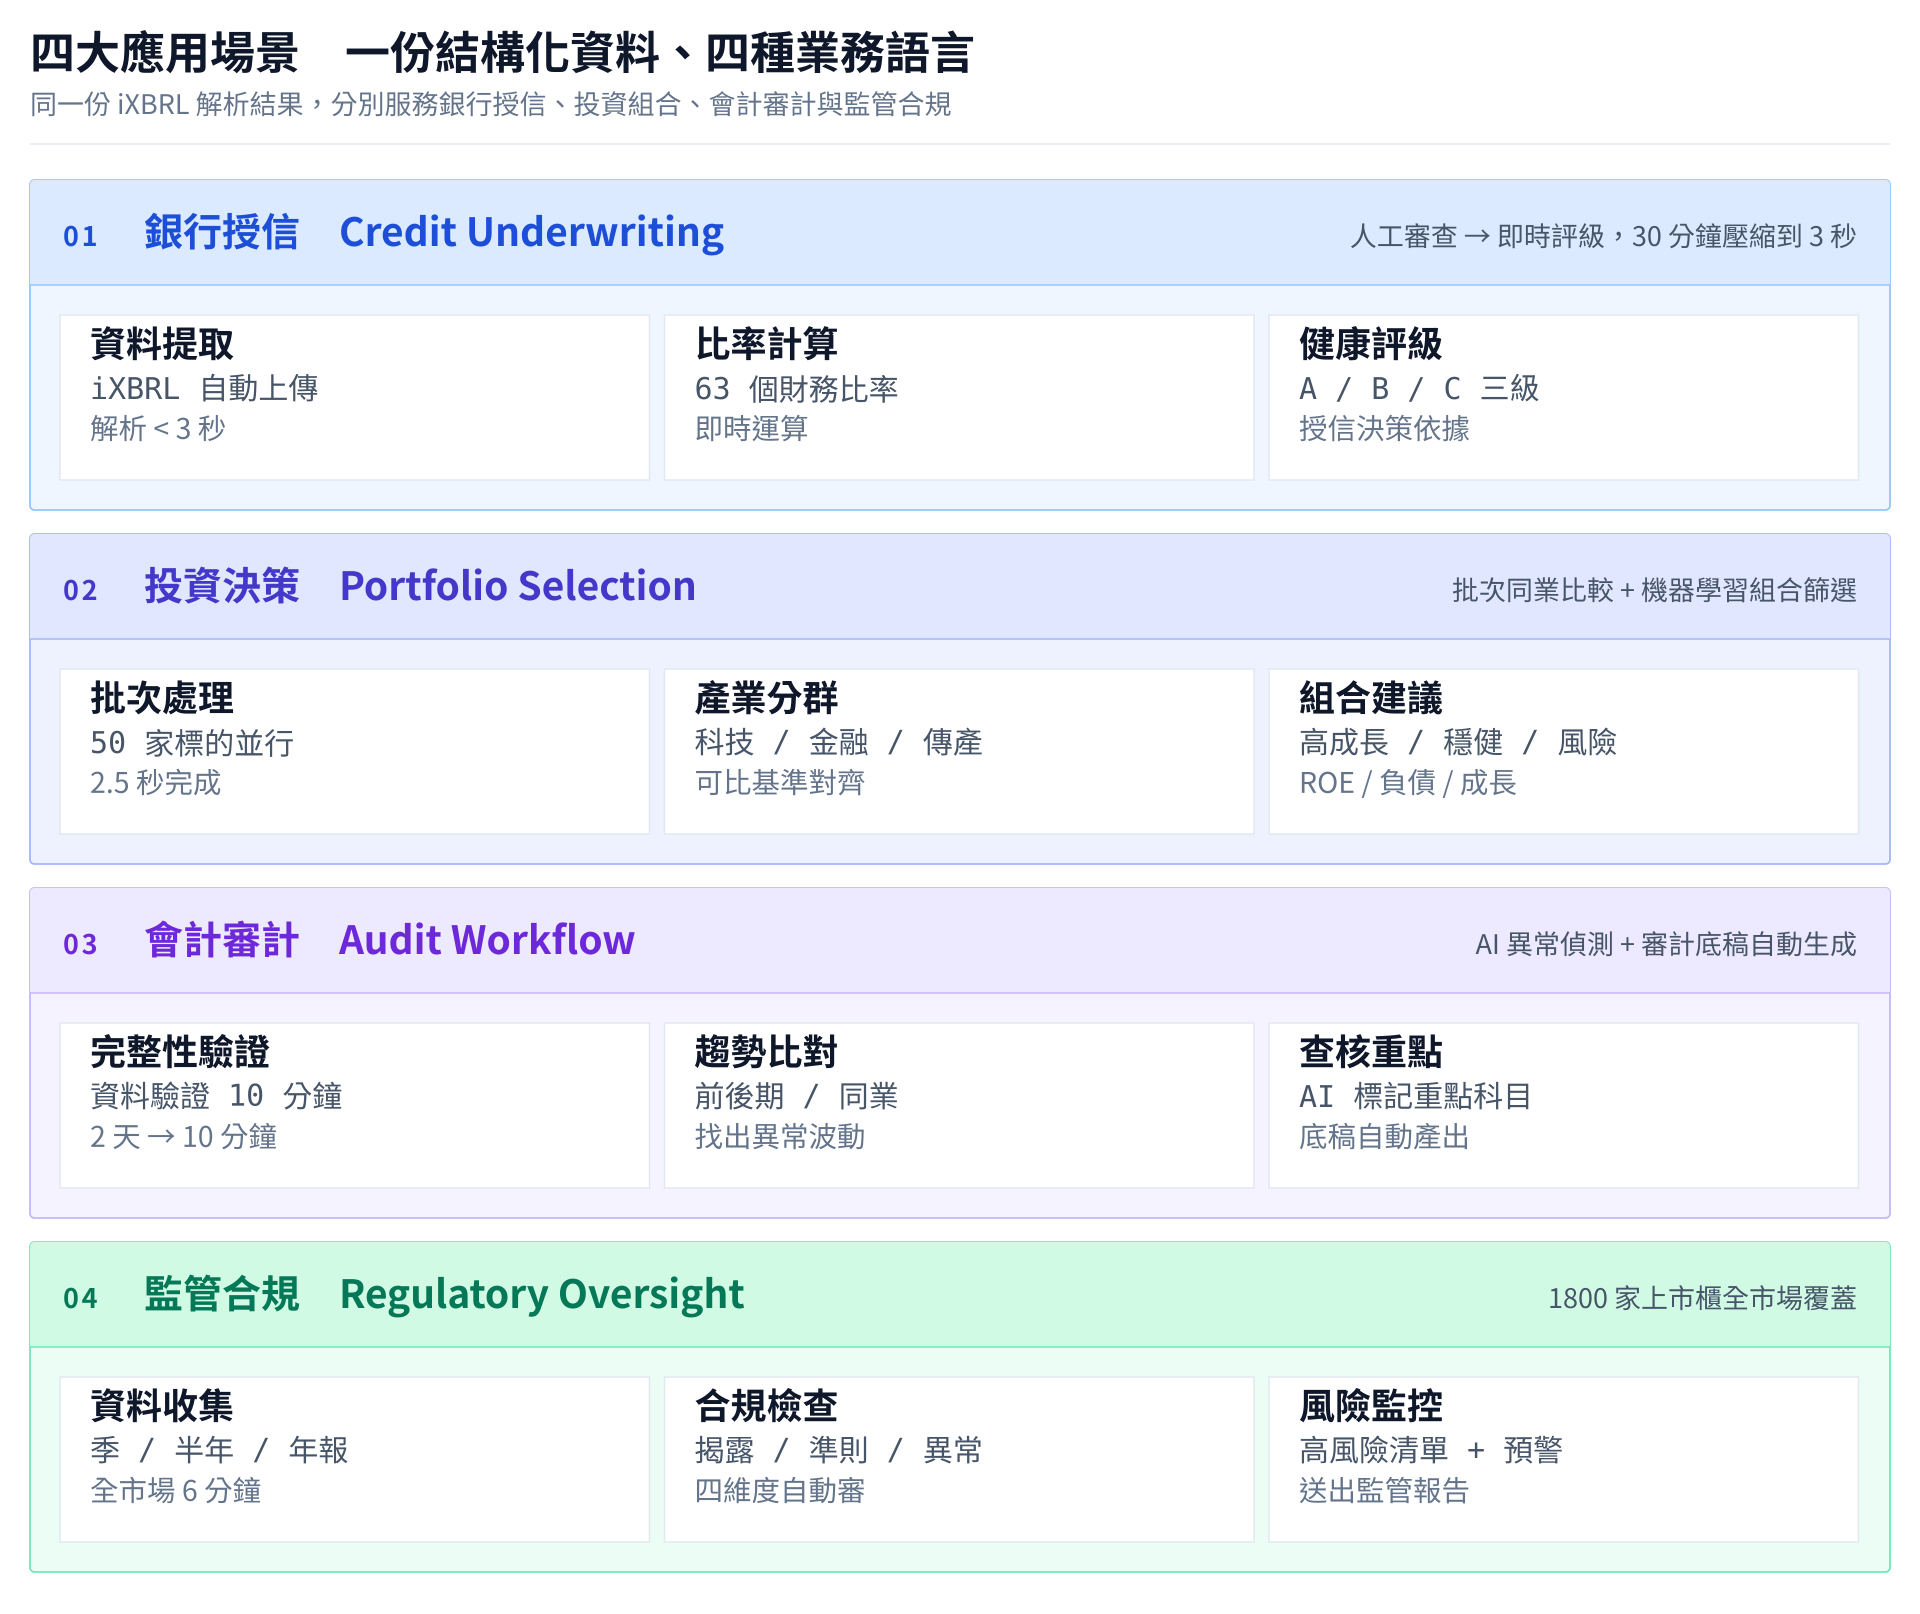Click the text 解析 < 3 秒
Viewport: 1920px width, 1614px height.
pyautogui.click(x=158, y=429)
